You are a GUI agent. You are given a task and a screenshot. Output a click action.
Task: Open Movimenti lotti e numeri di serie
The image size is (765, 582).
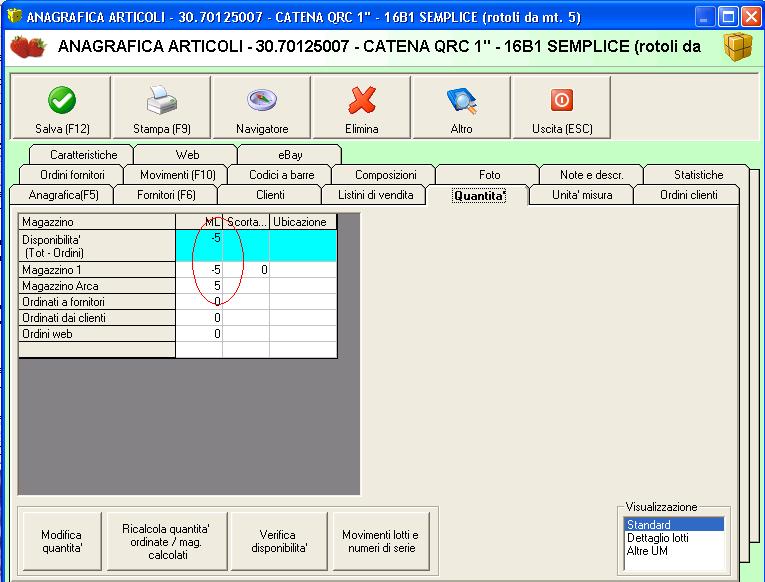pos(381,541)
